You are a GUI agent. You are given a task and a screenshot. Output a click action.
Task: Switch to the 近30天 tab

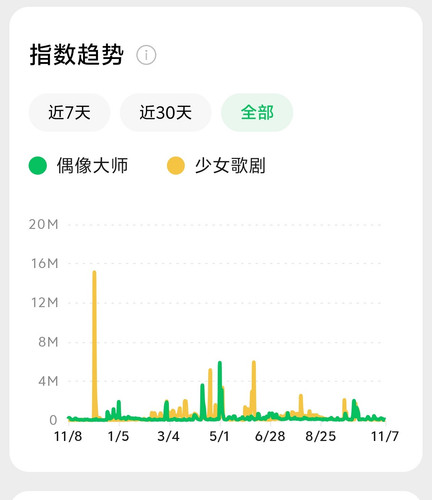(165, 112)
